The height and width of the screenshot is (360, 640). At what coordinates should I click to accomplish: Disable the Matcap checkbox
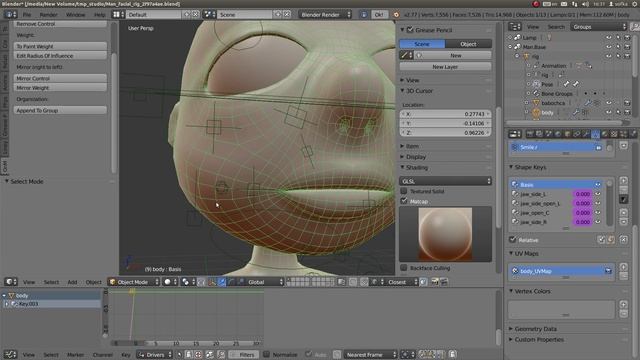click(x=404, y=201)
